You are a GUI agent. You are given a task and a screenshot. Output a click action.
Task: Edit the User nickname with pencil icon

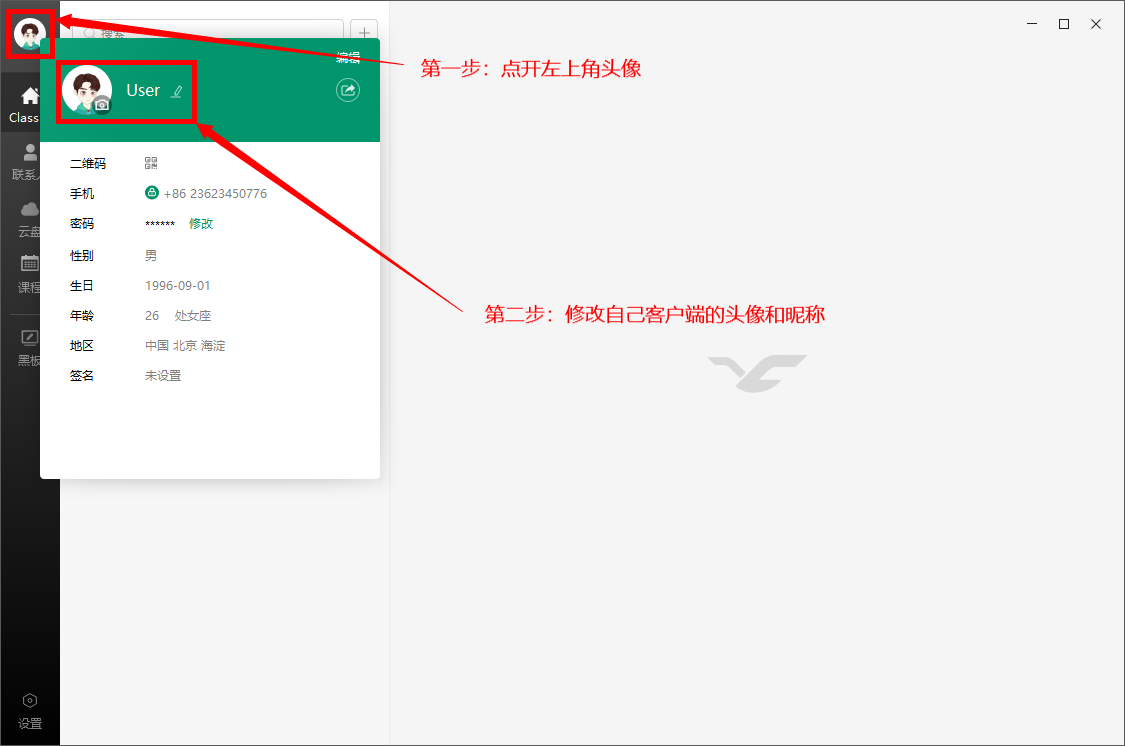point(176,91)
